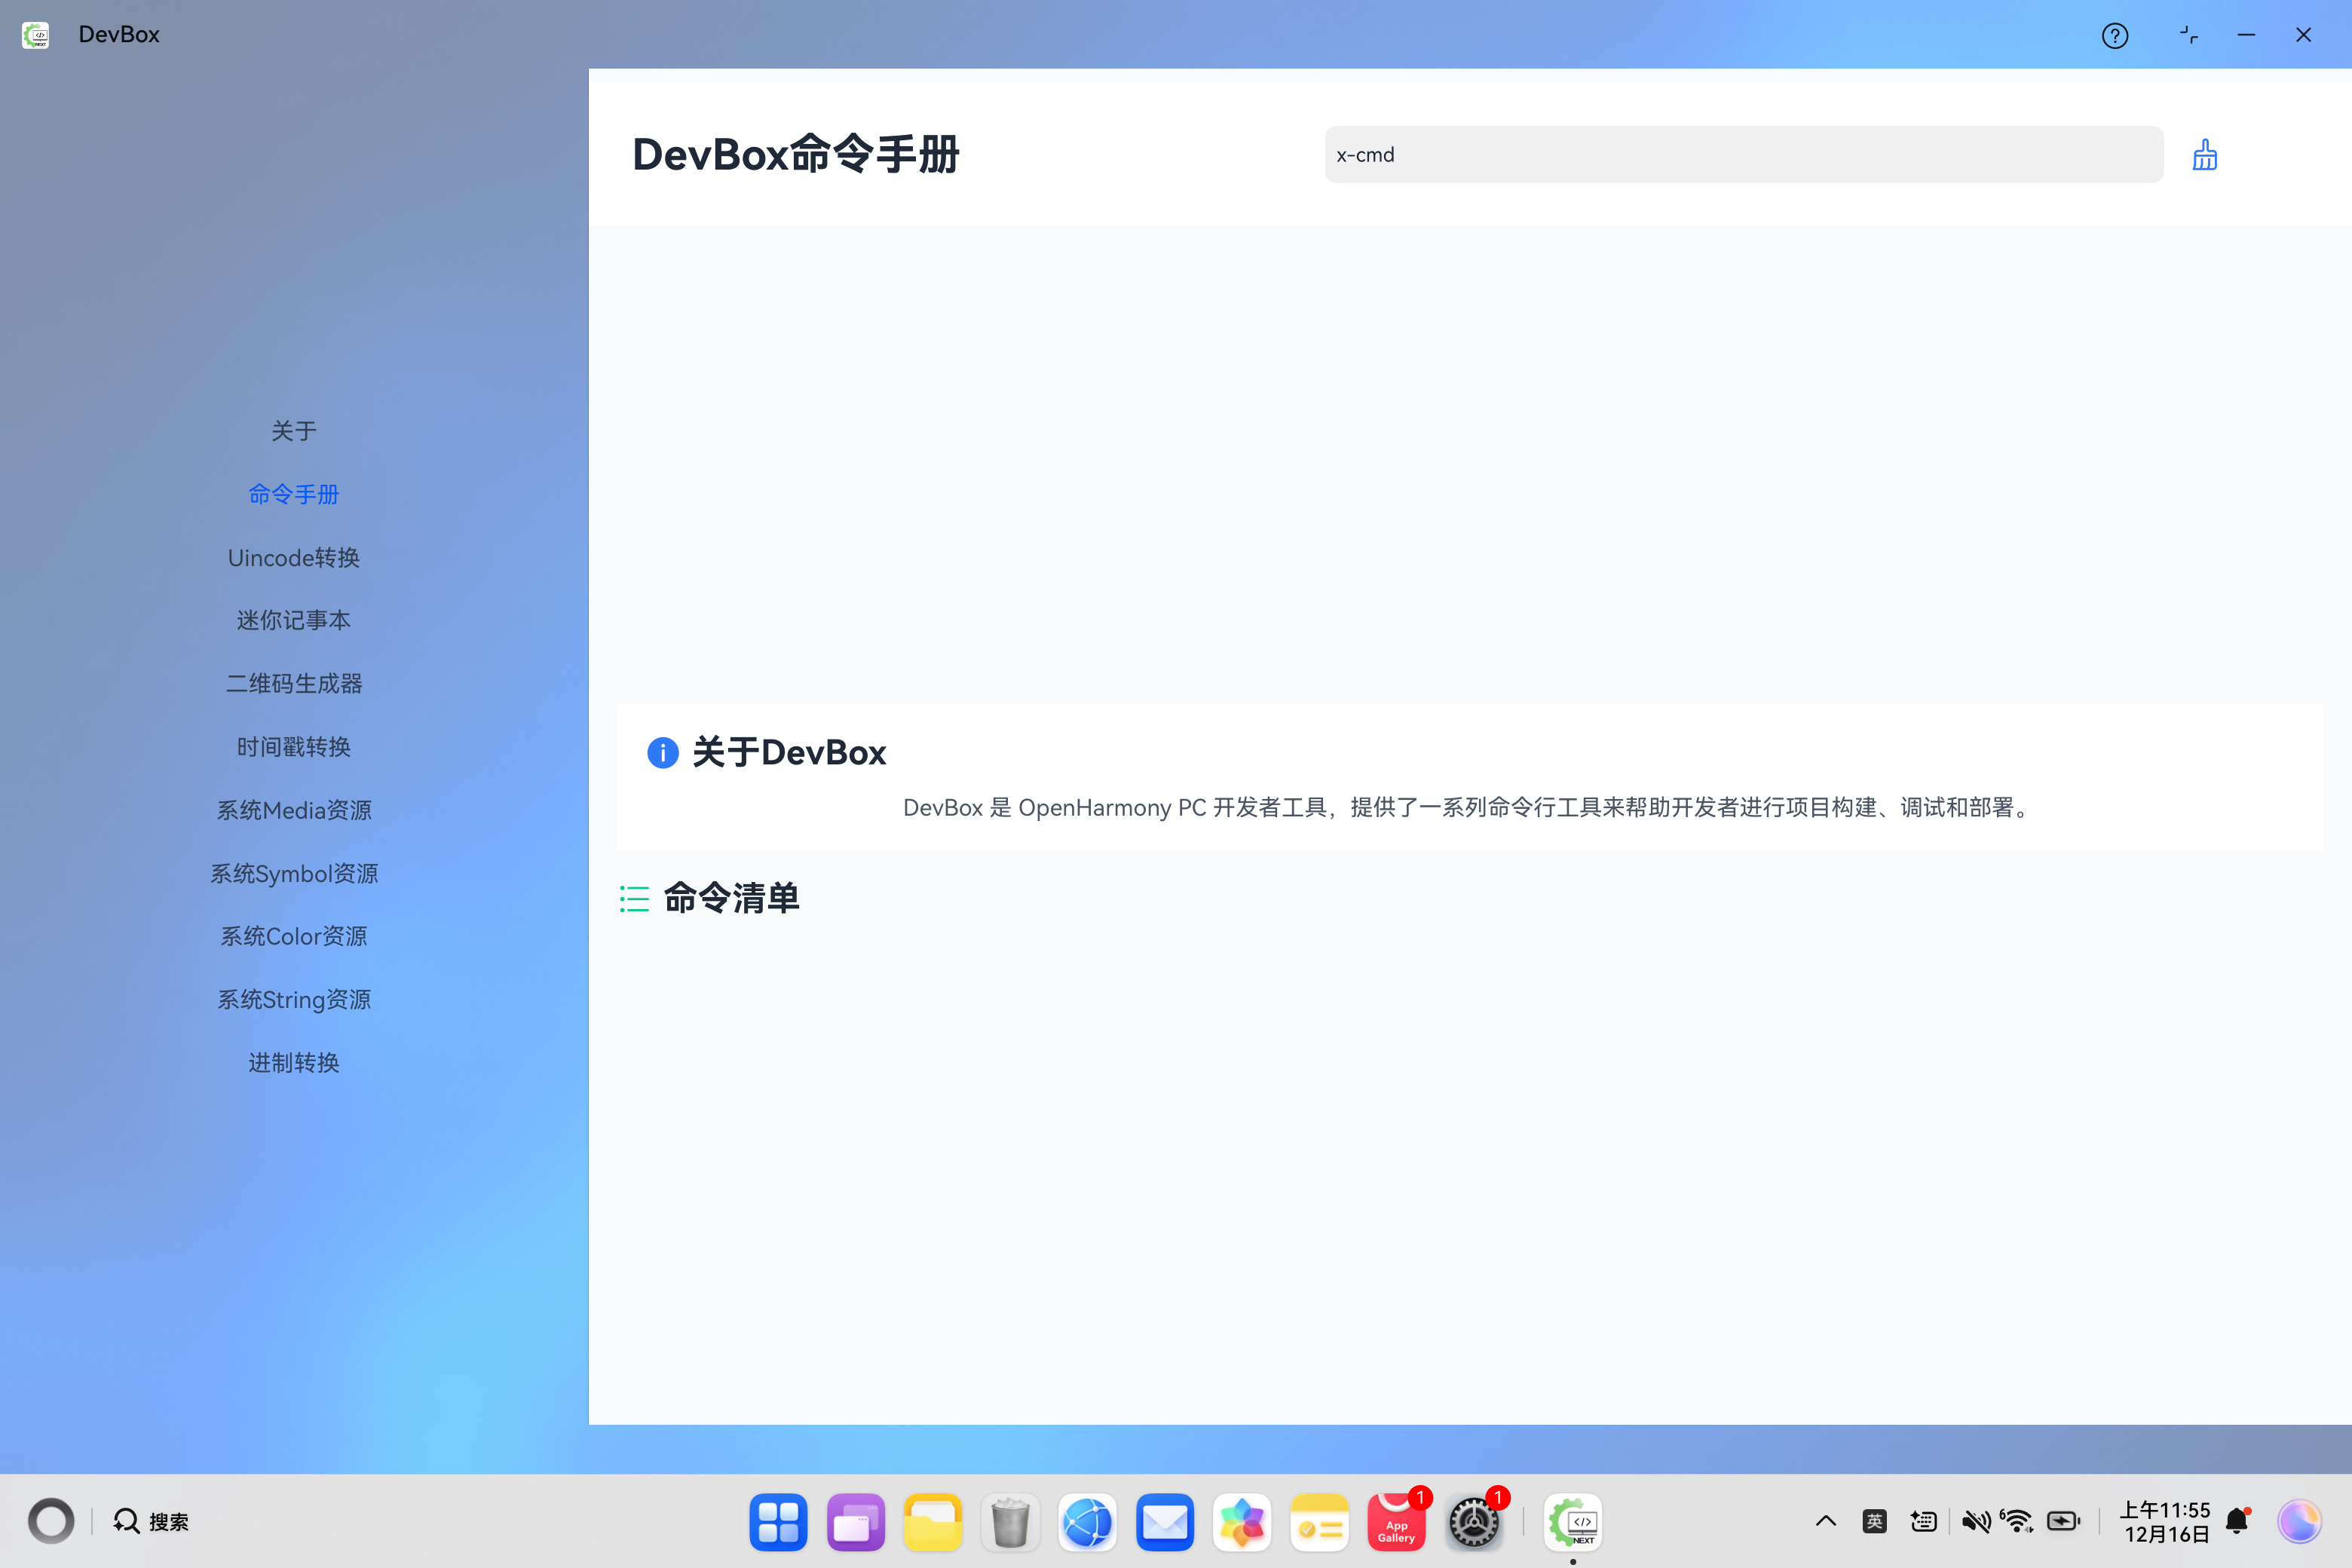
Task: Switch the 英 input method indicator
Action: pos(1874,1521)
